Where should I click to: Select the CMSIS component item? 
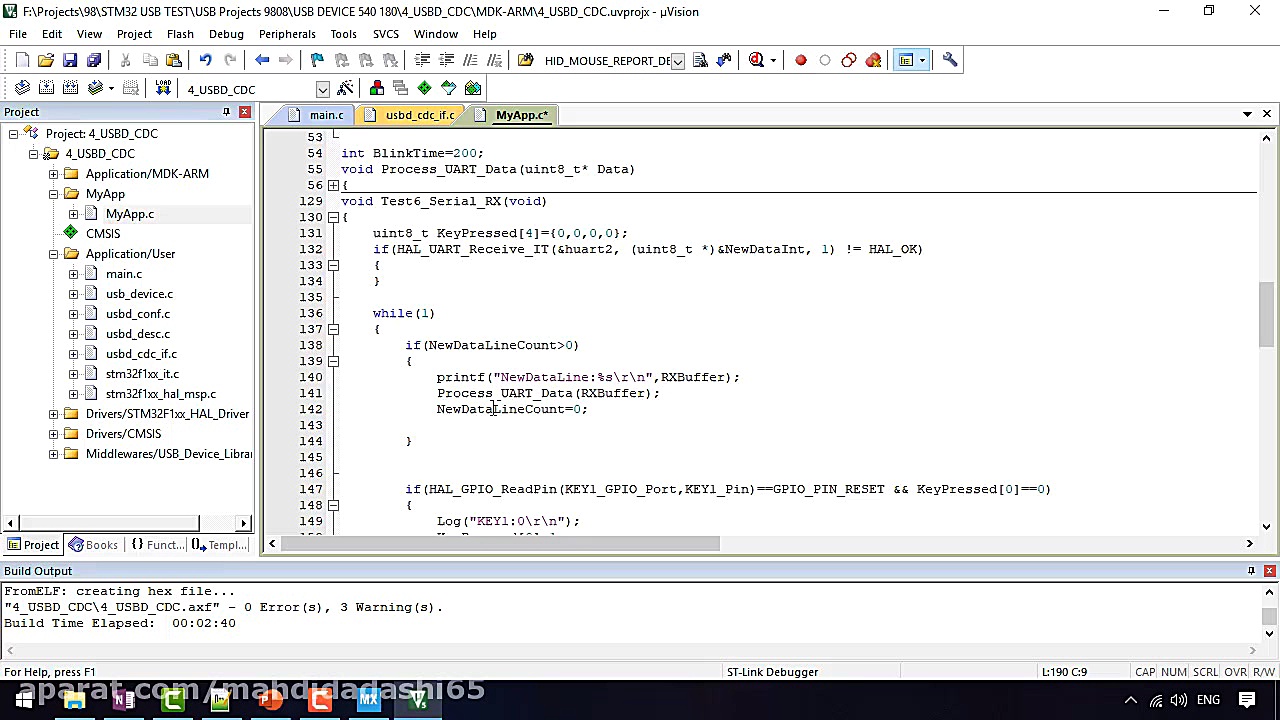[103, 234]
